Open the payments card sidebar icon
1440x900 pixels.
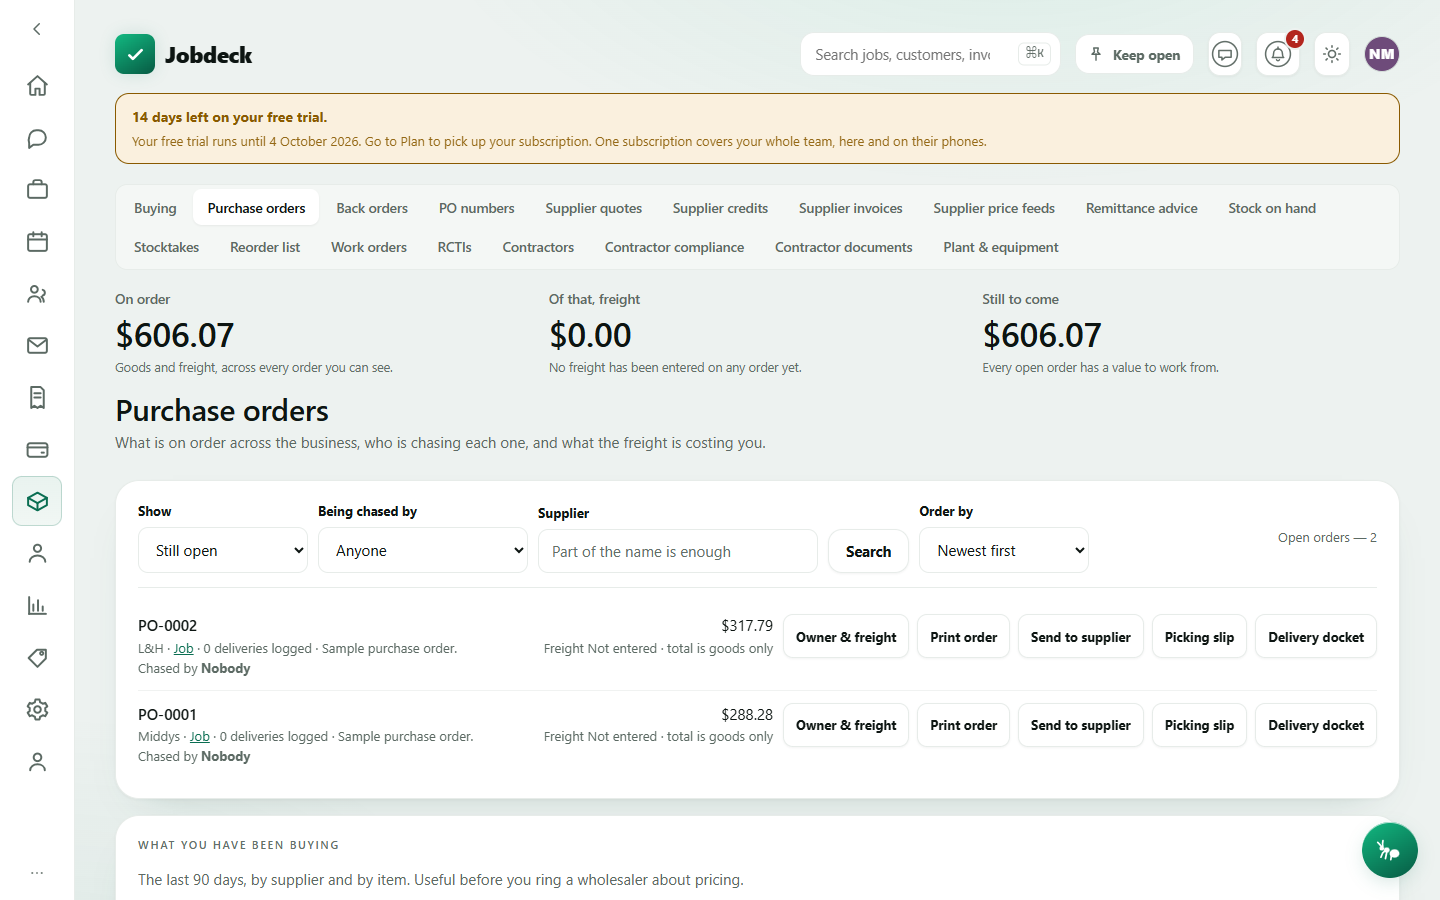pyautogui.click(x=37, y=450)
